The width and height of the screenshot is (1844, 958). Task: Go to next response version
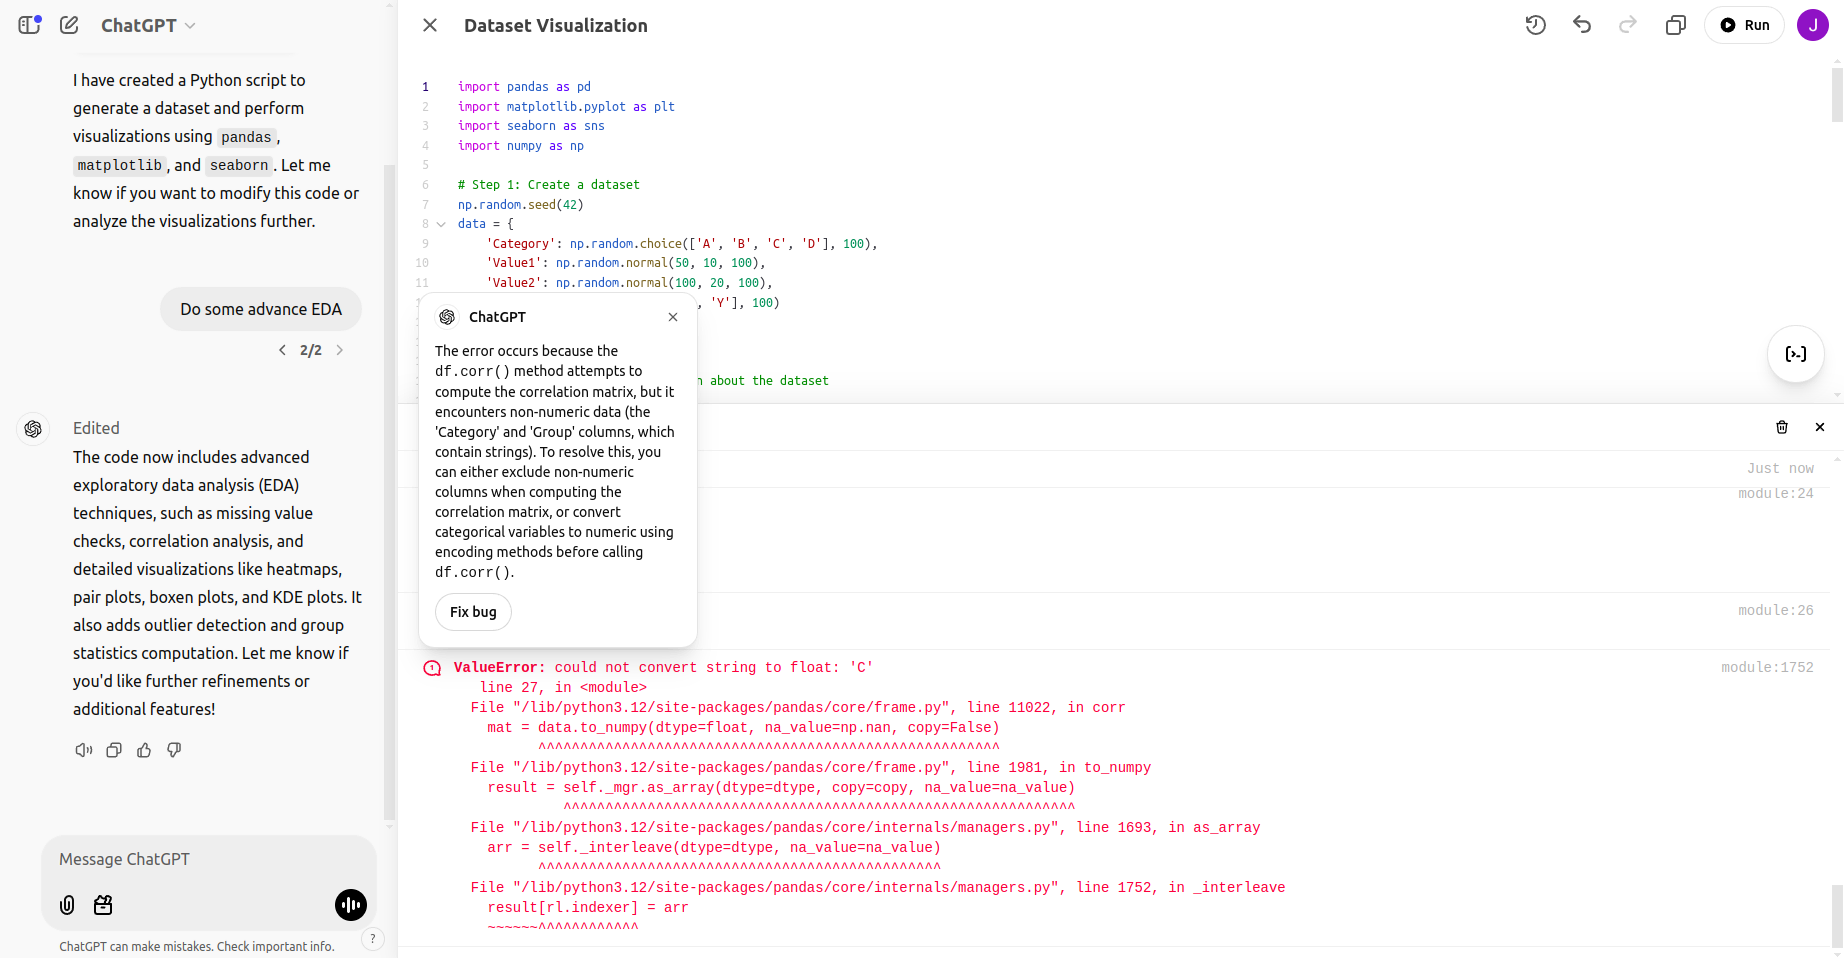pos(340,350)
